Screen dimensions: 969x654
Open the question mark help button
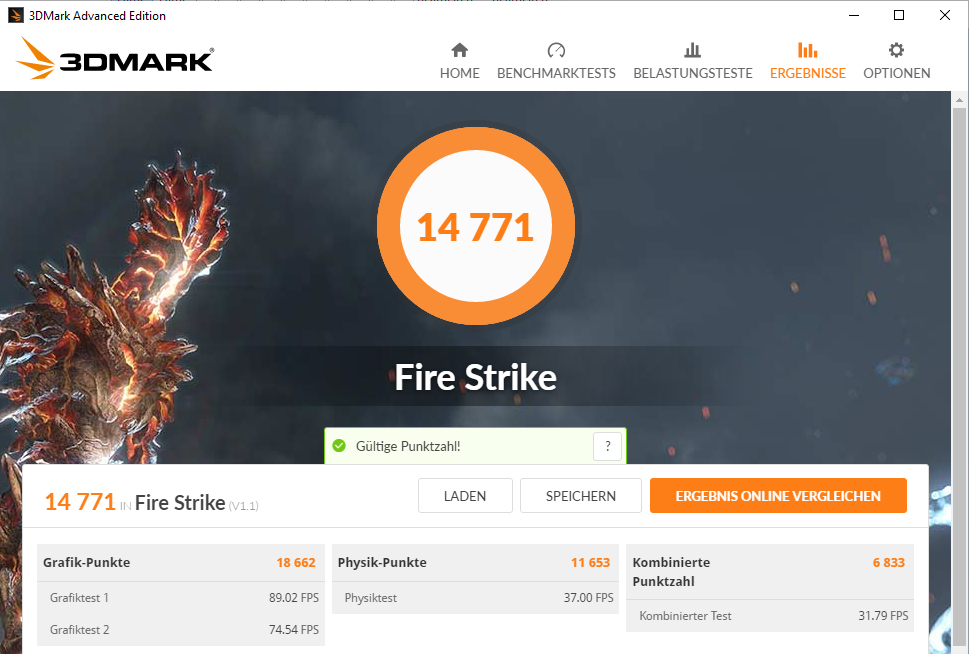[607, 446]
